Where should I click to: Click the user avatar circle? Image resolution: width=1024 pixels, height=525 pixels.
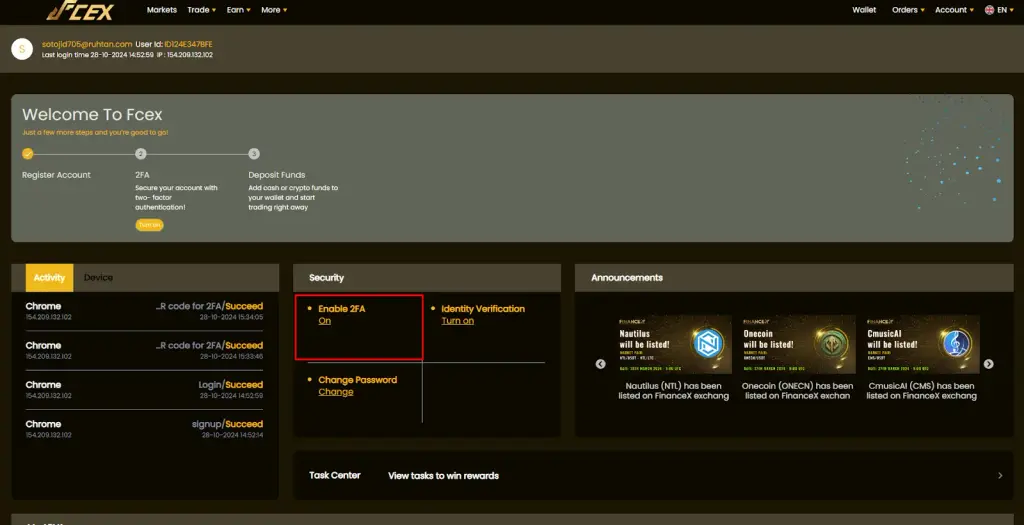coord(22,49)
